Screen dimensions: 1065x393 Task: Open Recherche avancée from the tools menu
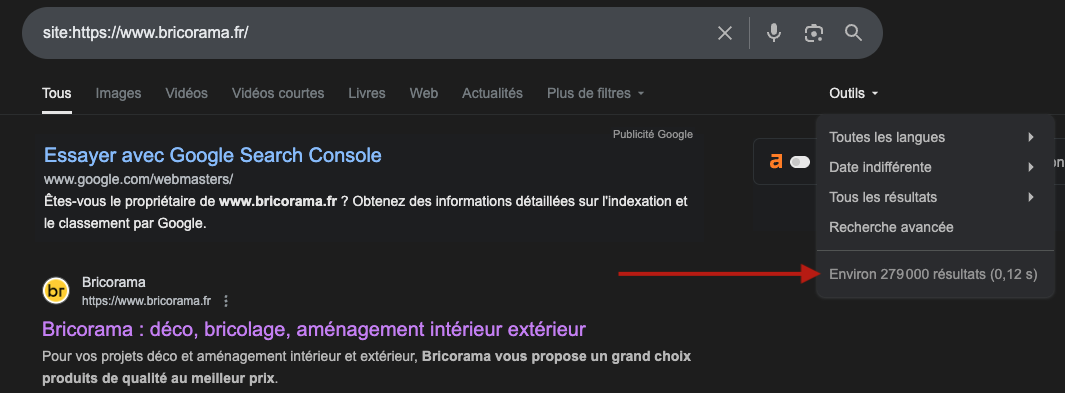click(935, 227)
